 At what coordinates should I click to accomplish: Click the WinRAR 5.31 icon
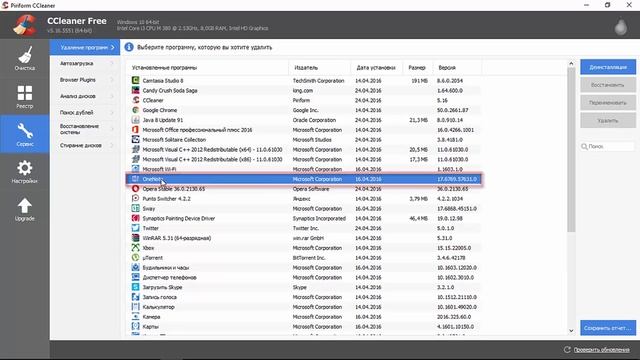(136, 238)
